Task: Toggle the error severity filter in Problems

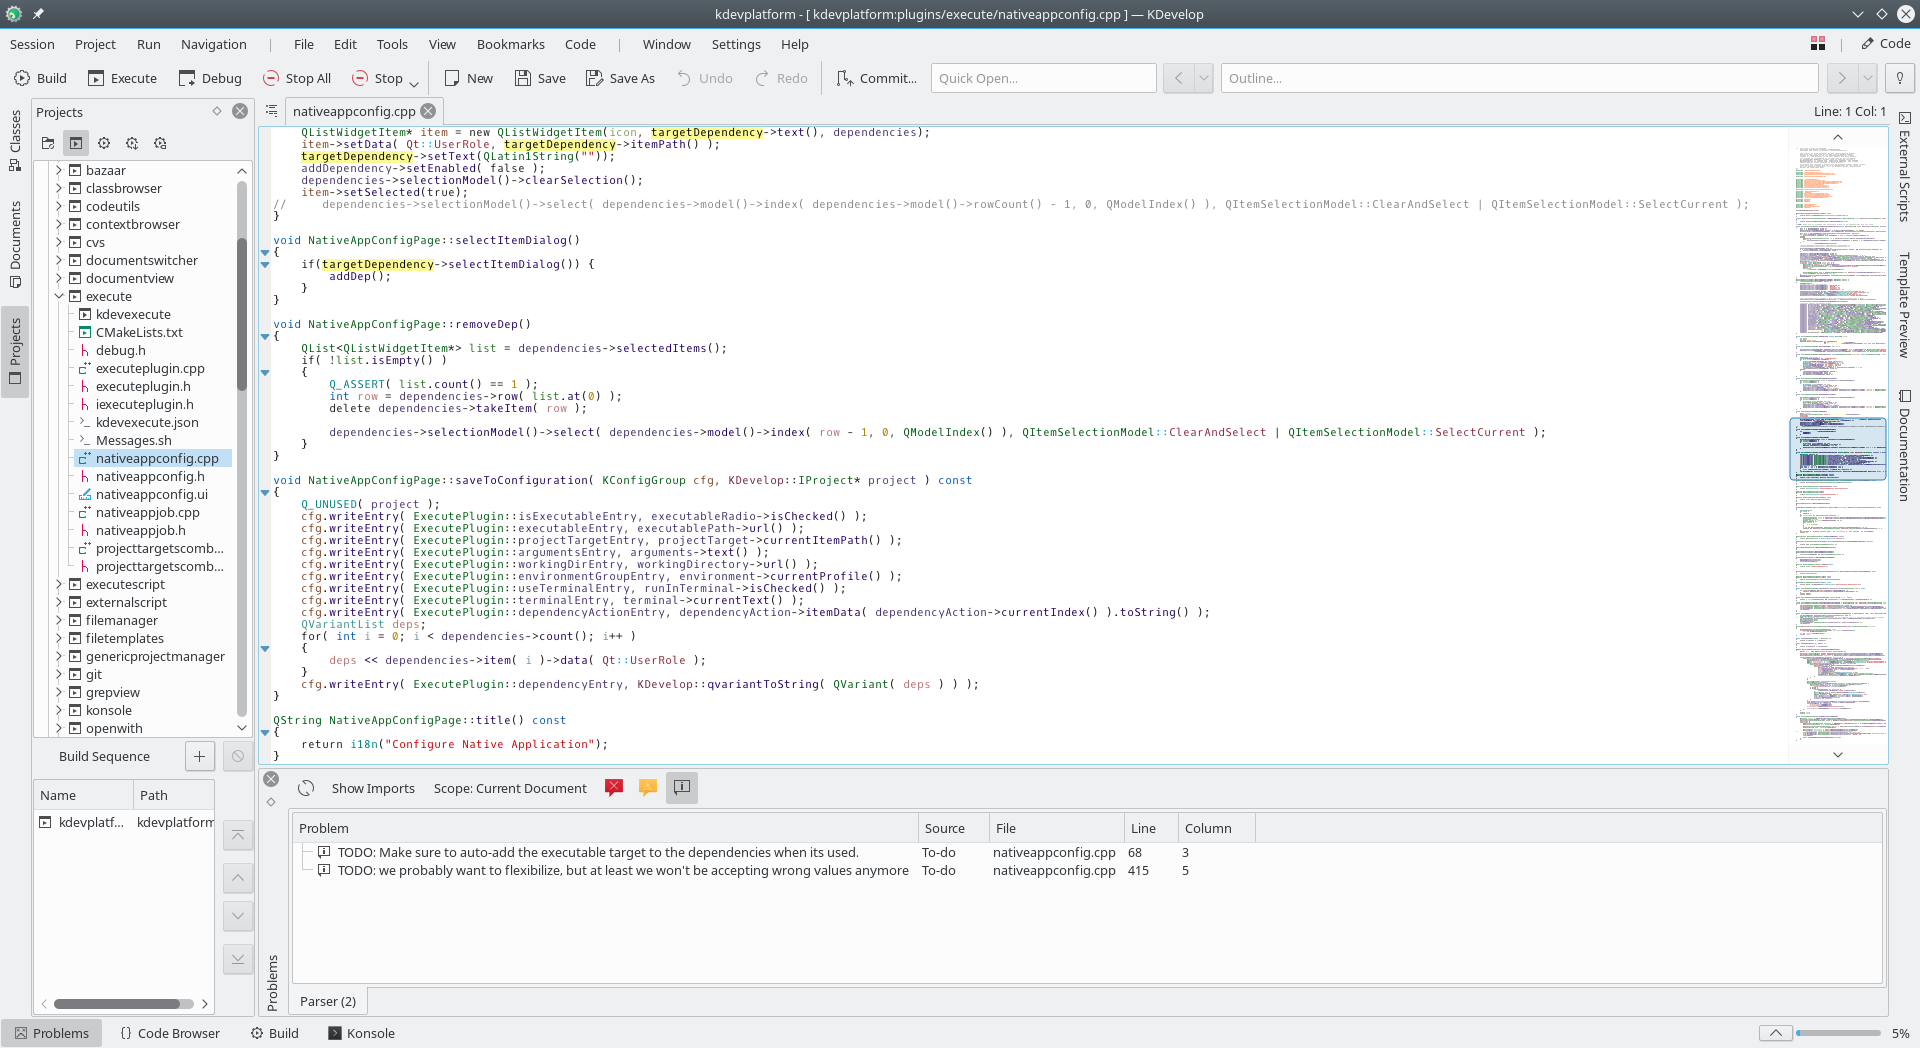Action: 614,788
